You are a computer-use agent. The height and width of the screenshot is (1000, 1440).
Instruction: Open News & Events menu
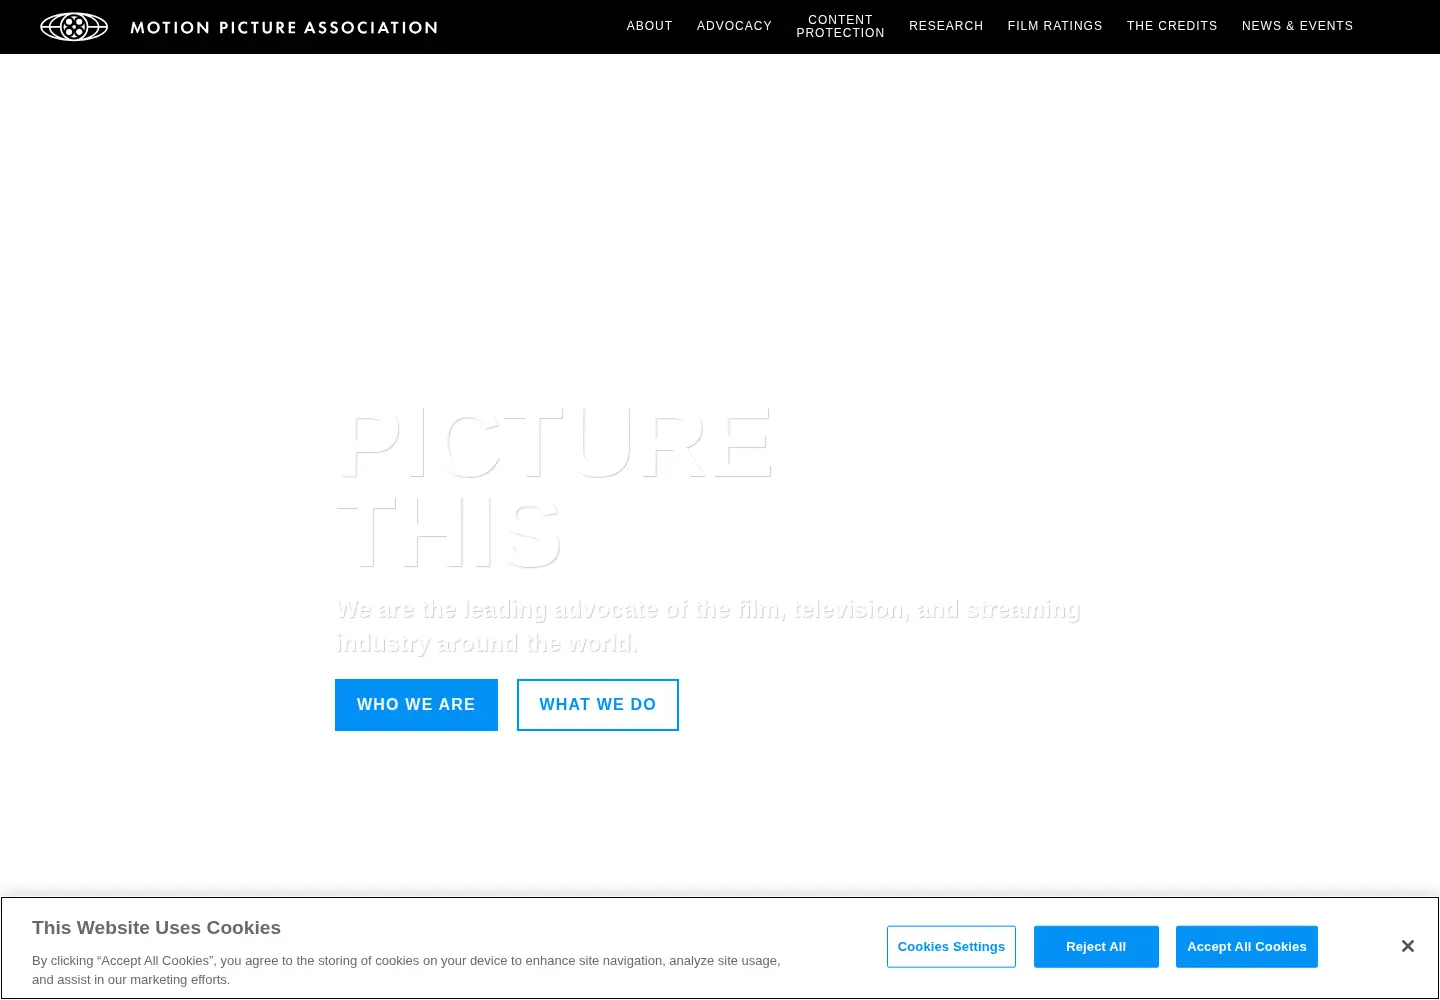tap(1297, 26)
